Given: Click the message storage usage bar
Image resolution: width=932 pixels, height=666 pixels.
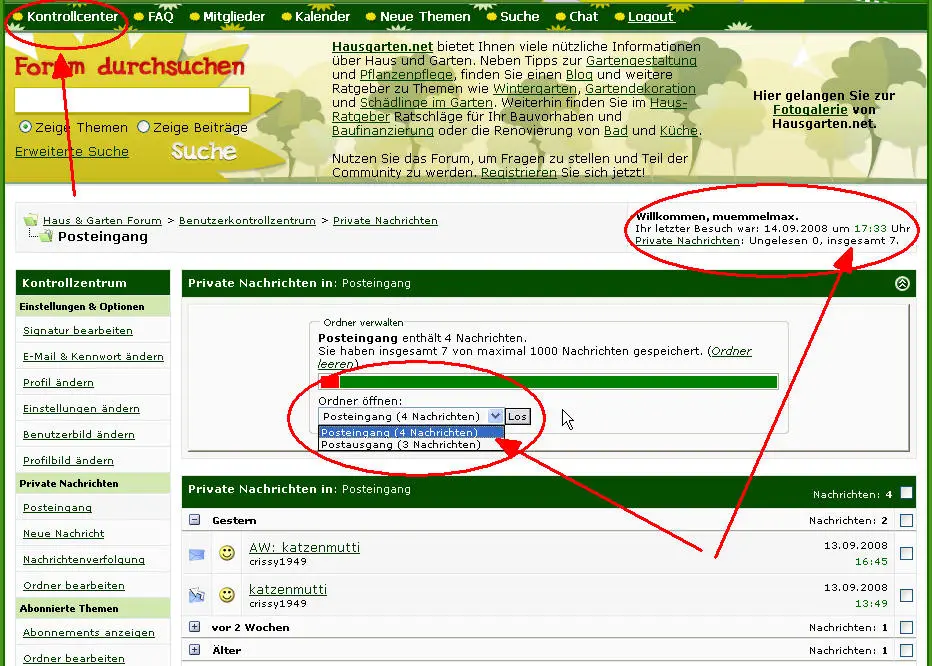Looking at the screenshot, I should coord(548,382).
